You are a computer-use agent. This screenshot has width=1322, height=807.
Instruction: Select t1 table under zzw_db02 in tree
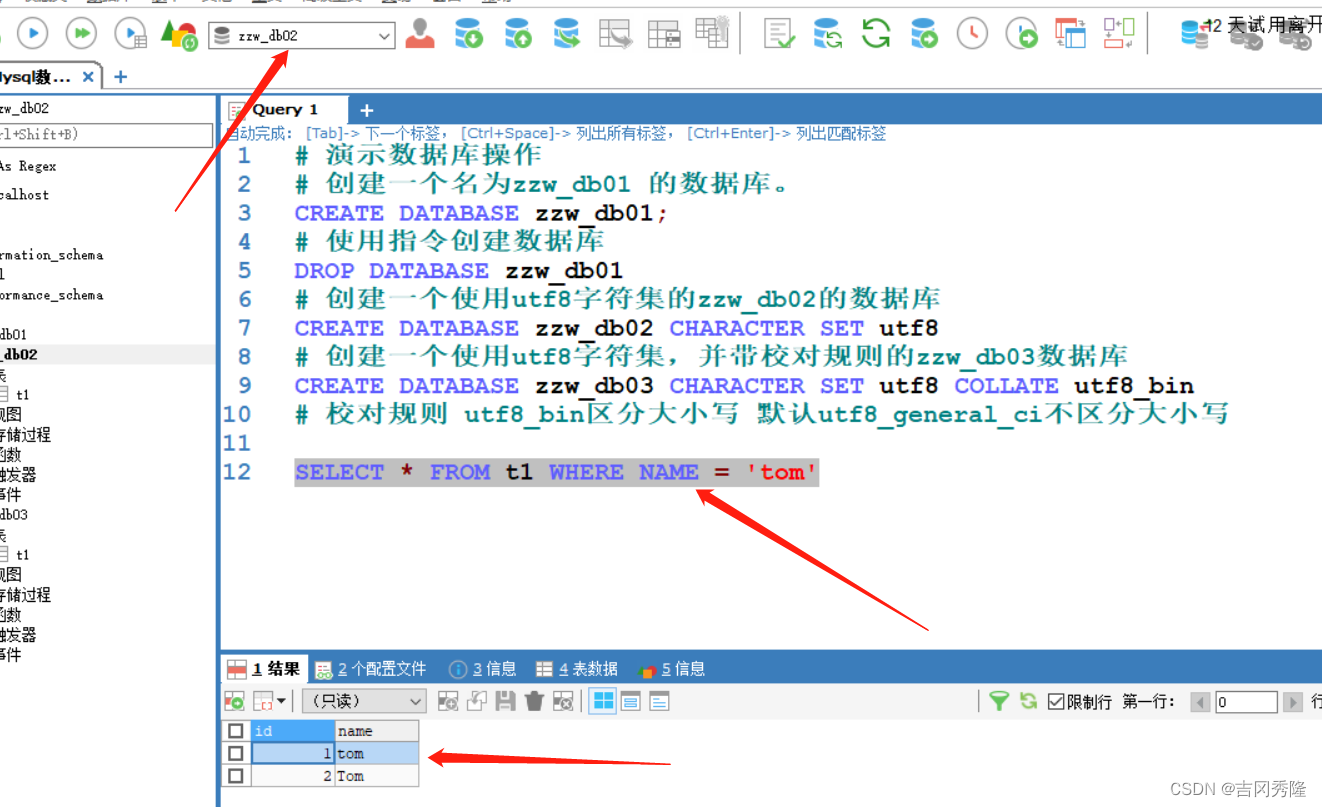(x=23, y=395)
